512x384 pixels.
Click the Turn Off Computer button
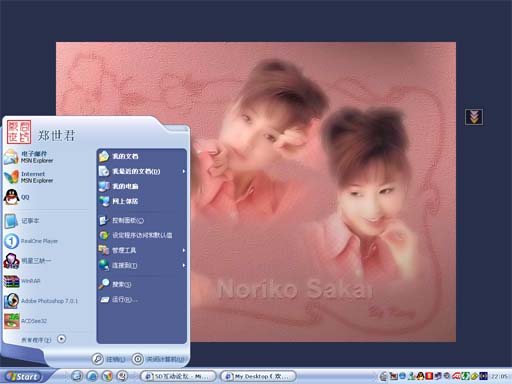coord(158,359)
